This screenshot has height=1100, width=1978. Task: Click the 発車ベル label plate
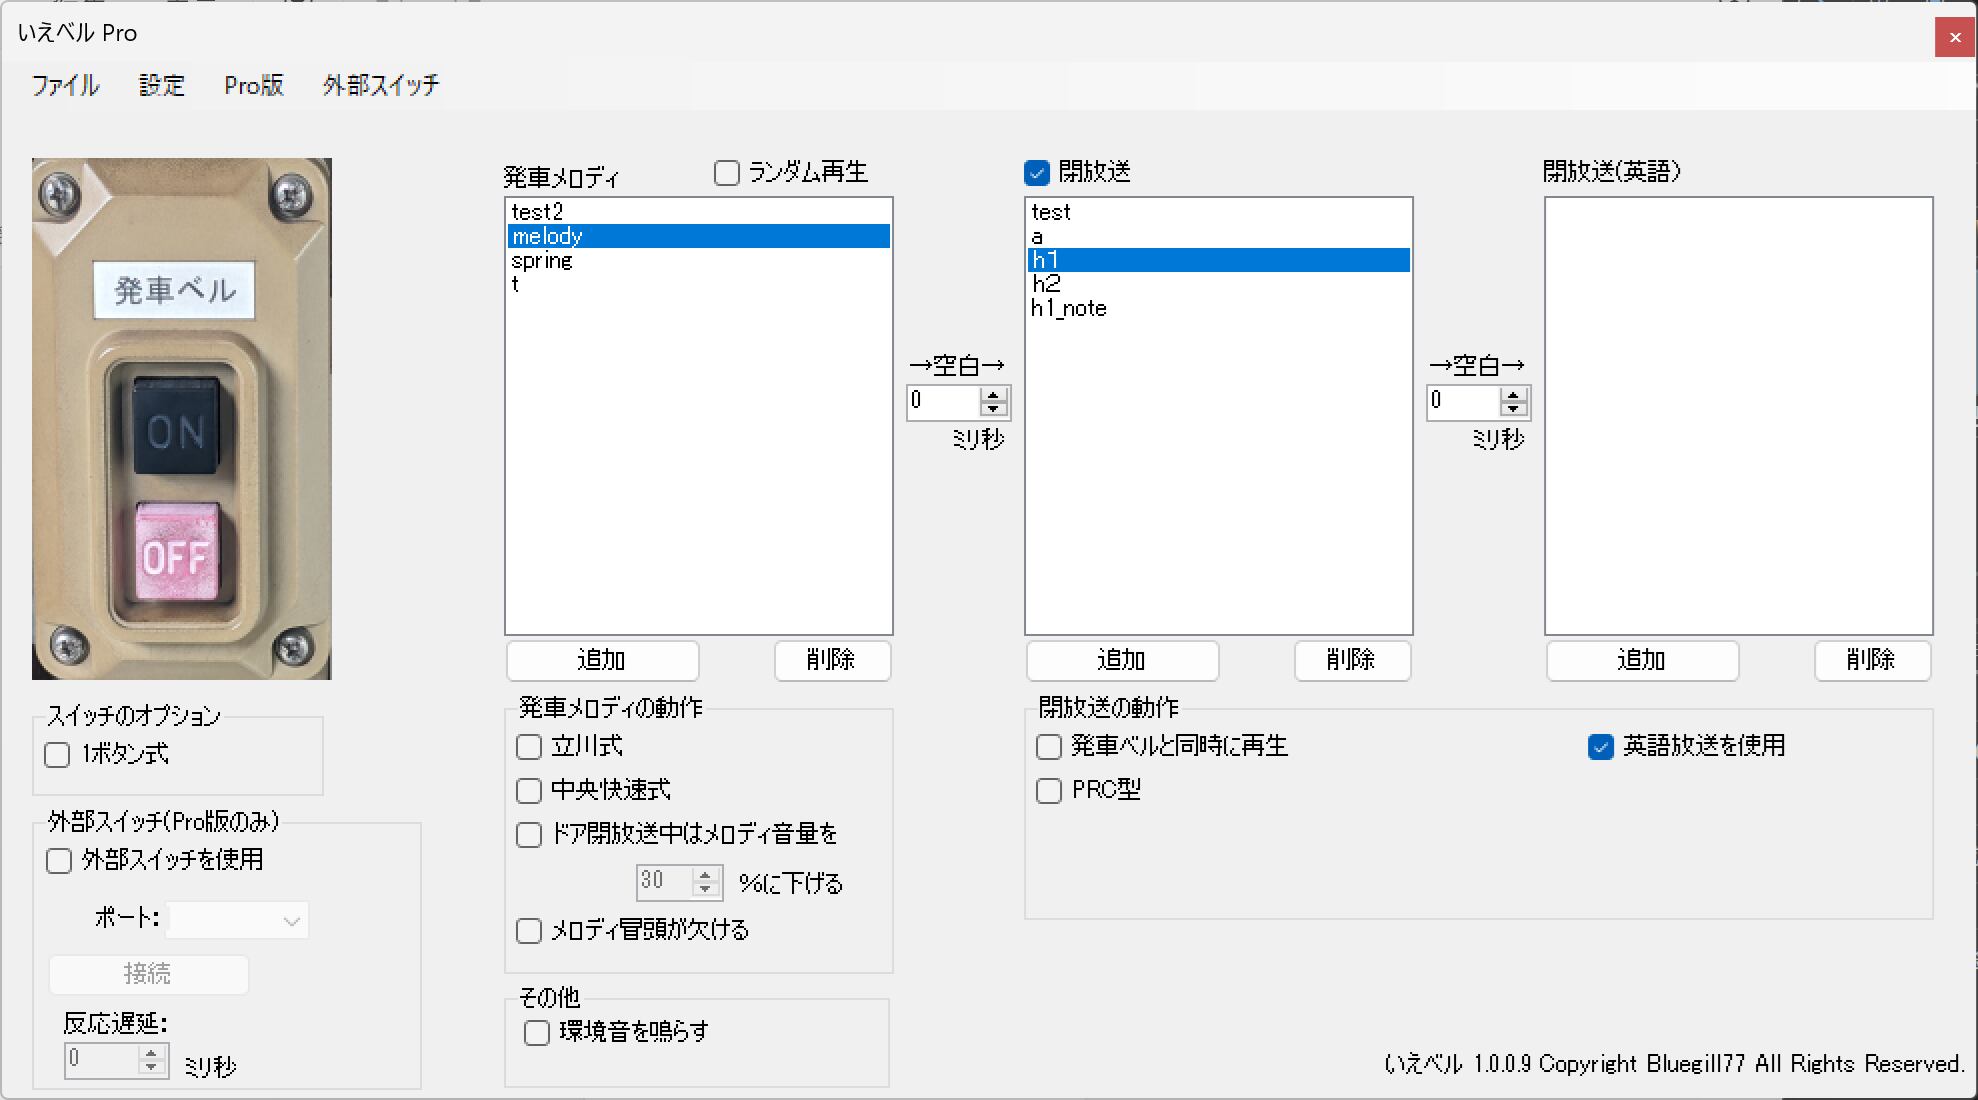click(x=174, y=291)
